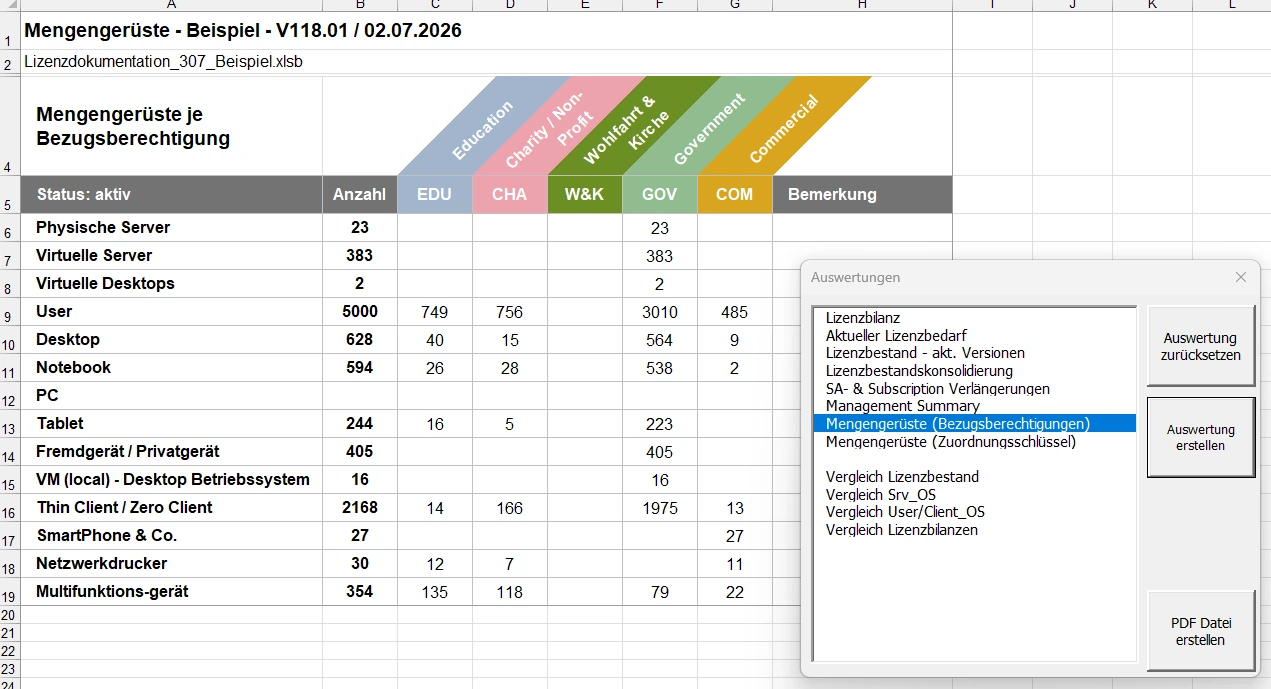
Task: Click the CHA value 166 cell
Action: pos(510,507)
